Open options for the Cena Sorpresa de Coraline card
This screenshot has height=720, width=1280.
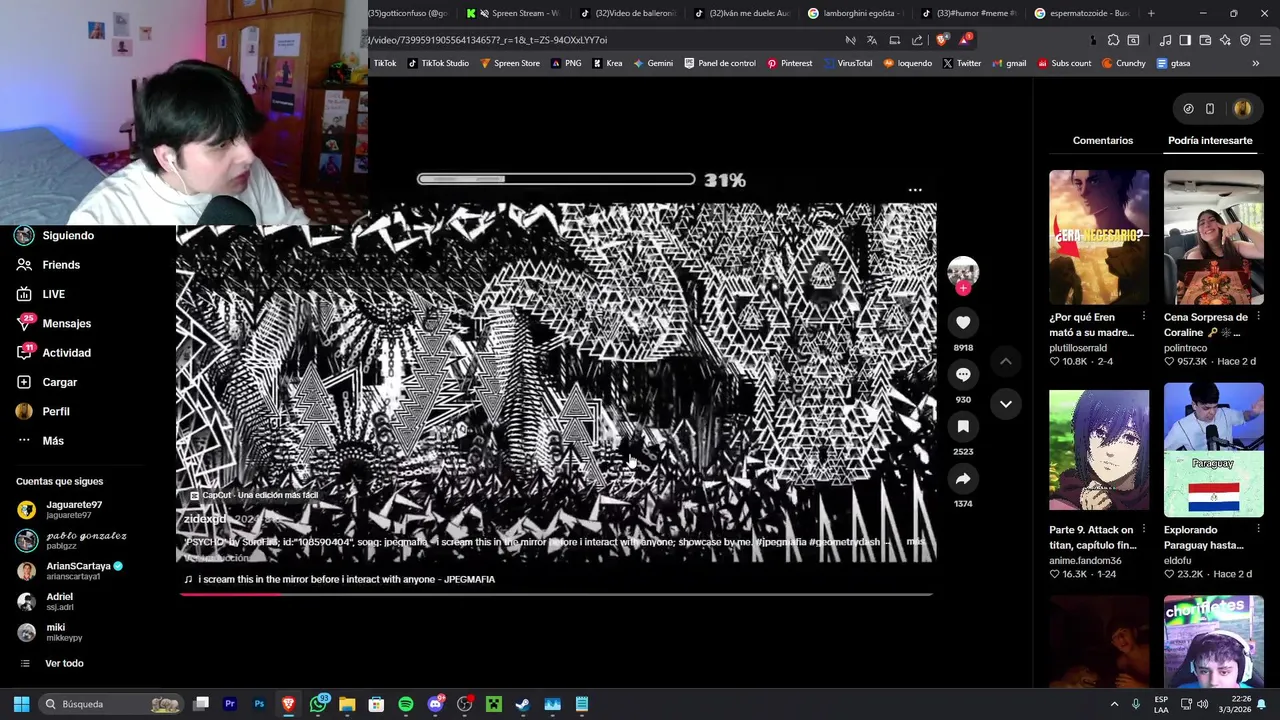pos(1258,316)
